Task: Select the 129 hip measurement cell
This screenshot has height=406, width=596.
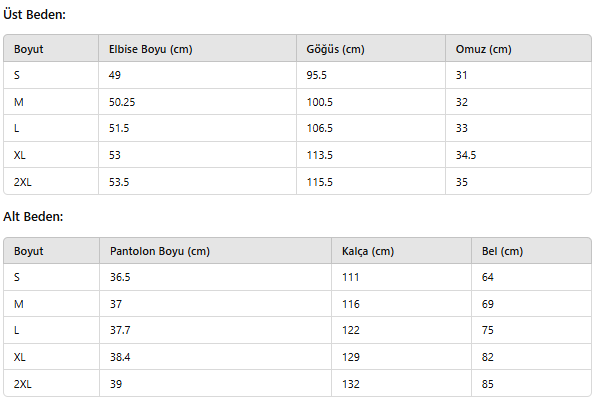Action: coord(401,357)
